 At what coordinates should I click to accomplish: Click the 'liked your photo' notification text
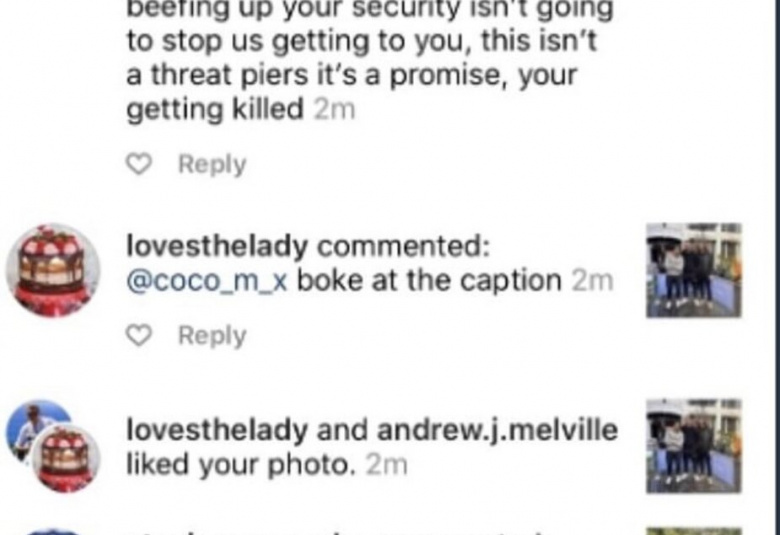[241, 465]
